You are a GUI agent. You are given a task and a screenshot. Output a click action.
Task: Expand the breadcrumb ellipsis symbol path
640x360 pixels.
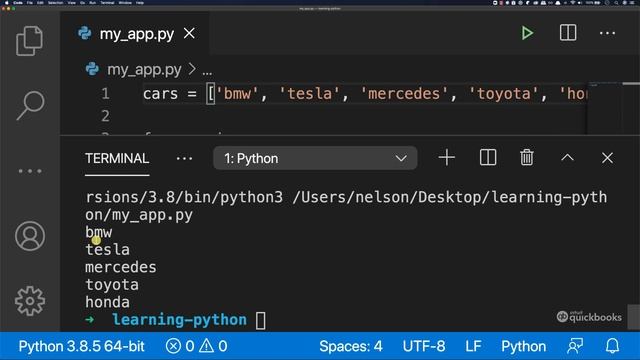click(207, 72)
